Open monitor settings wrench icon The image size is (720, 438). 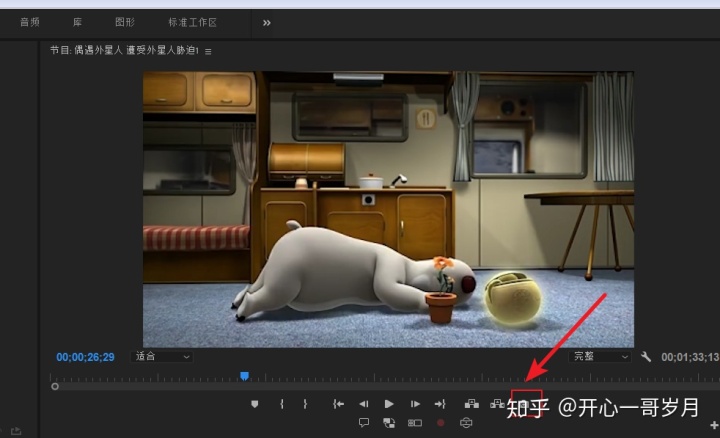click(x=646, y=357)
